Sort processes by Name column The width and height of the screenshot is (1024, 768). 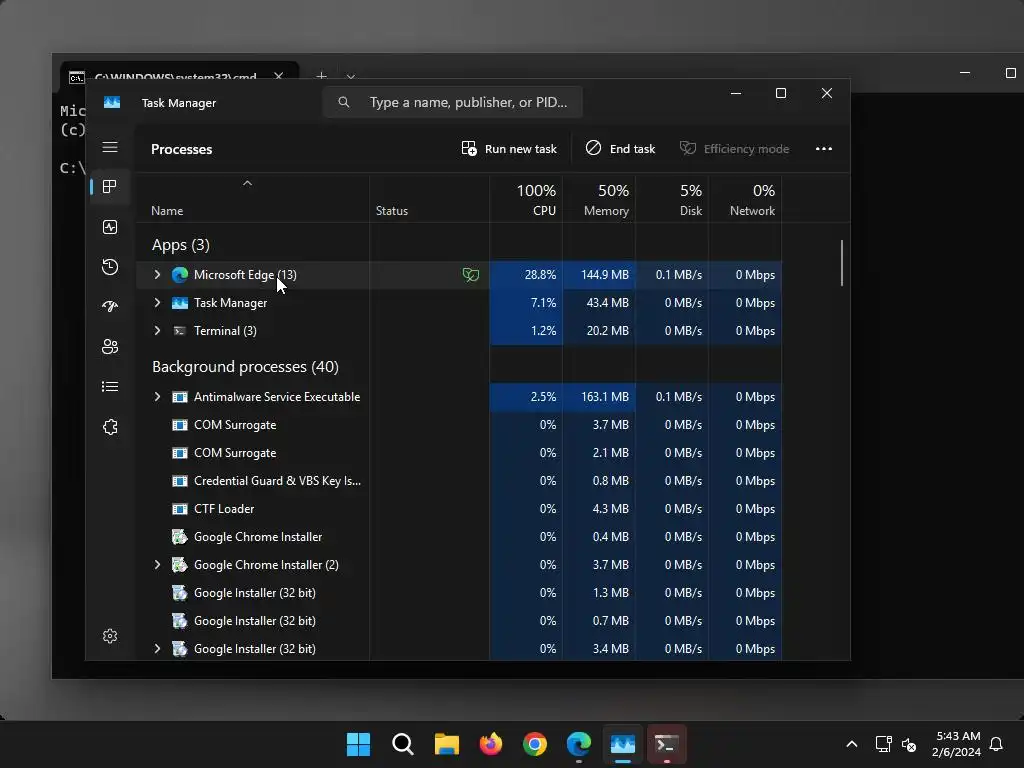(167, 211)
